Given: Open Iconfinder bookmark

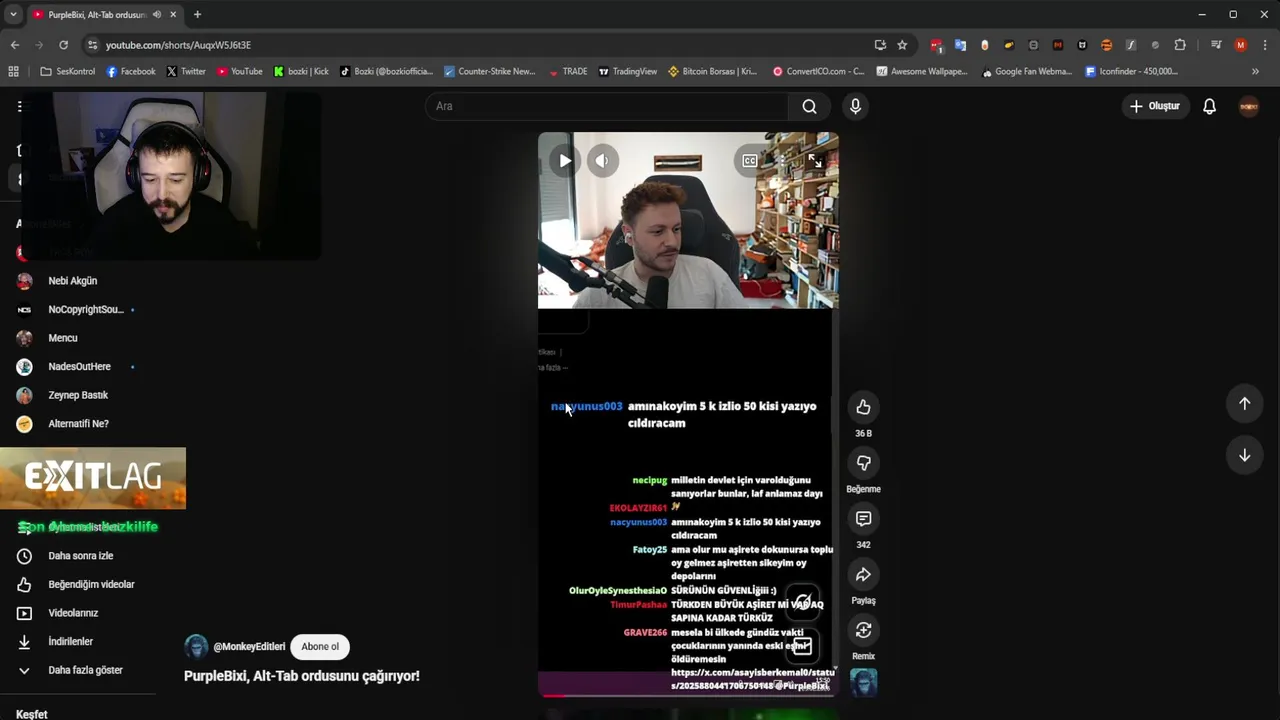Looking at the screenshot, I should (1132, 71).
